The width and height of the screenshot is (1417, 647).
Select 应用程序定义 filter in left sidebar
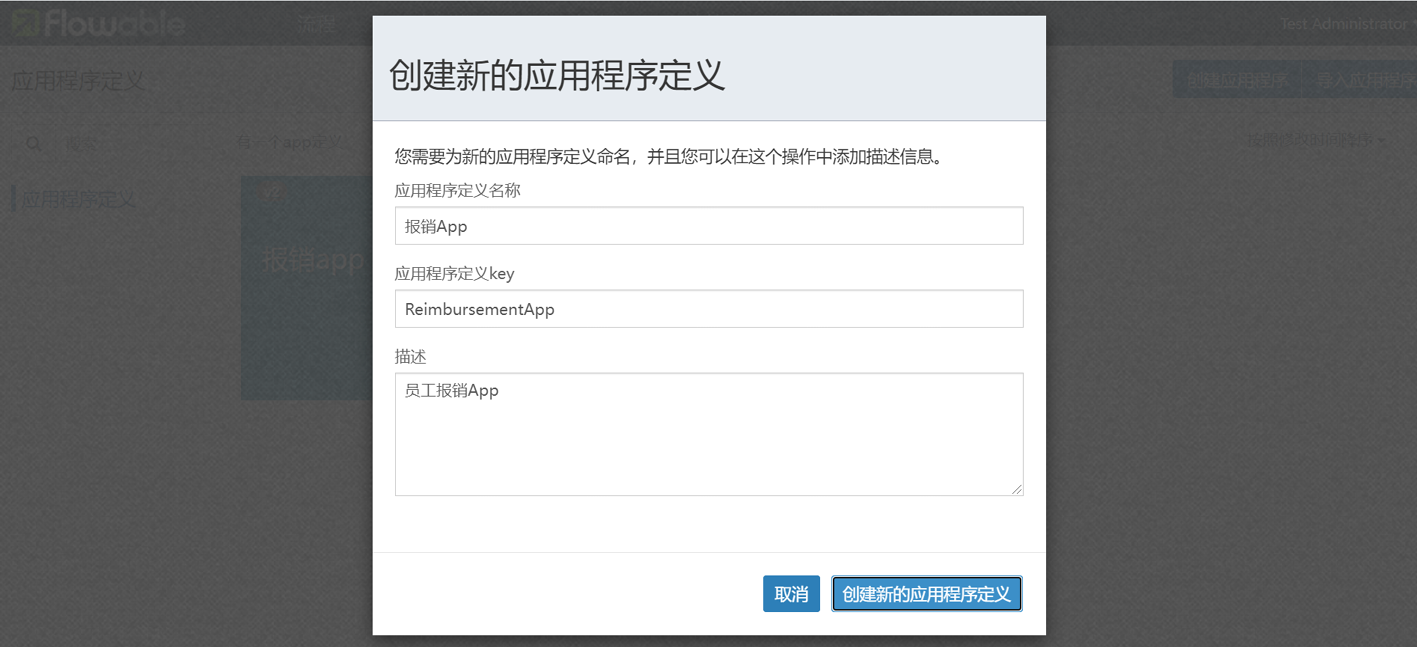pos(78,199)
